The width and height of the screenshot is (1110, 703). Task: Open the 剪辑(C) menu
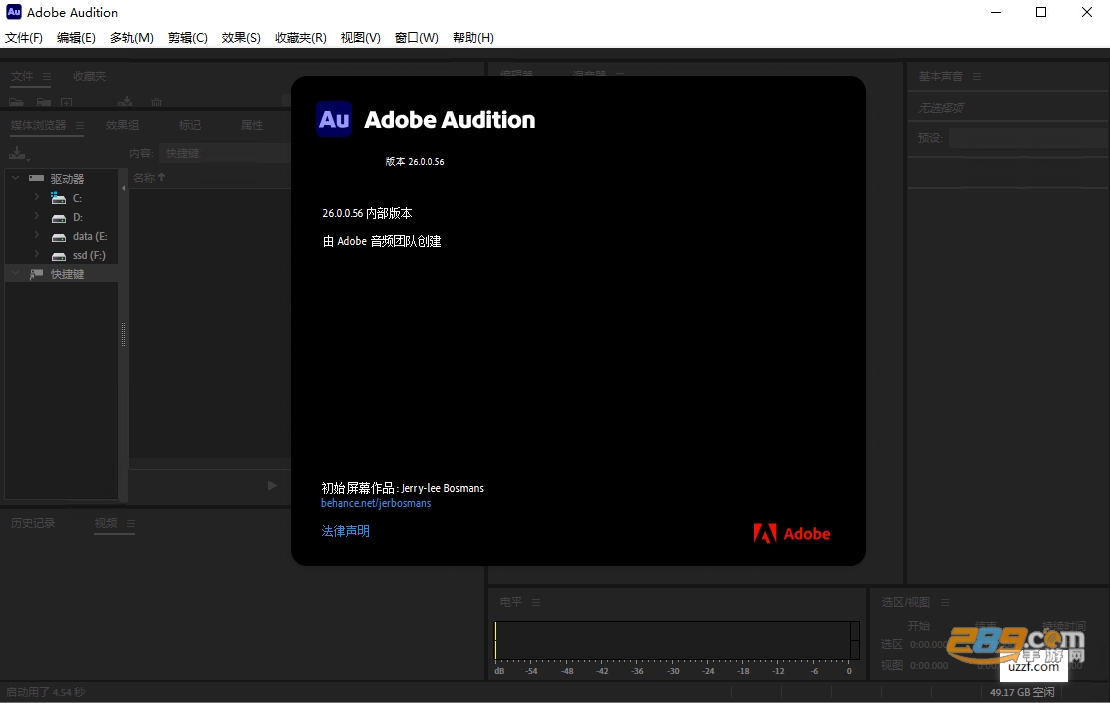(x=188, y=38)
